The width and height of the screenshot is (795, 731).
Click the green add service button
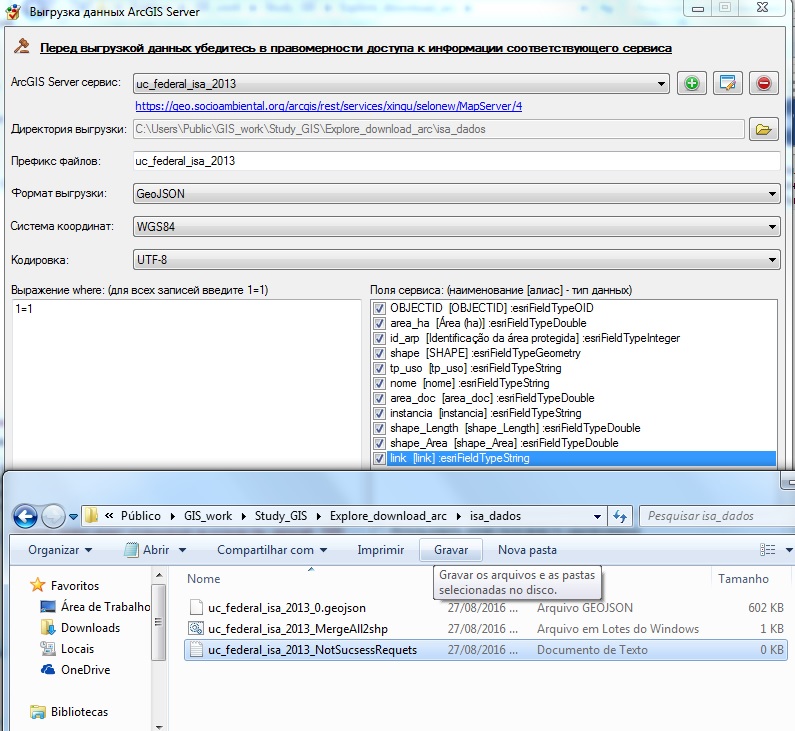click(x=691, y=84)
